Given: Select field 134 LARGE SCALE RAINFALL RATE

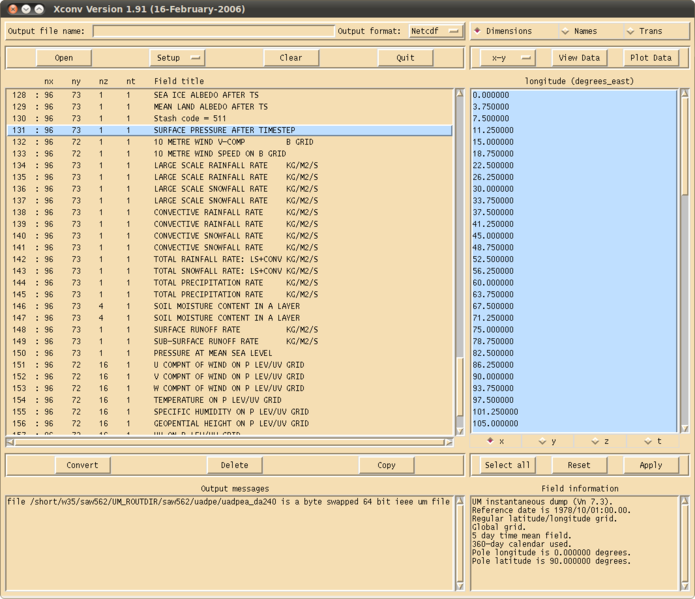Looking at the screenshot, I should (x=230, y=165).
